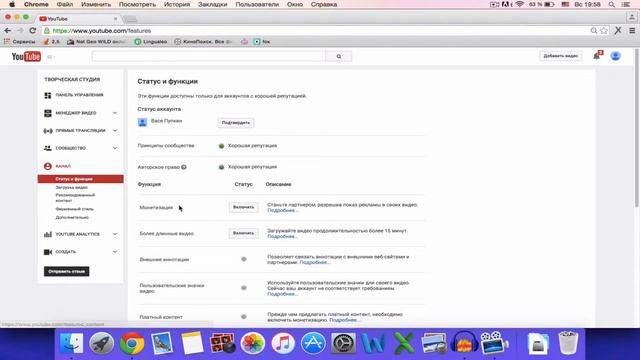Click Добавить видео upload button

(x=560, y=56)
